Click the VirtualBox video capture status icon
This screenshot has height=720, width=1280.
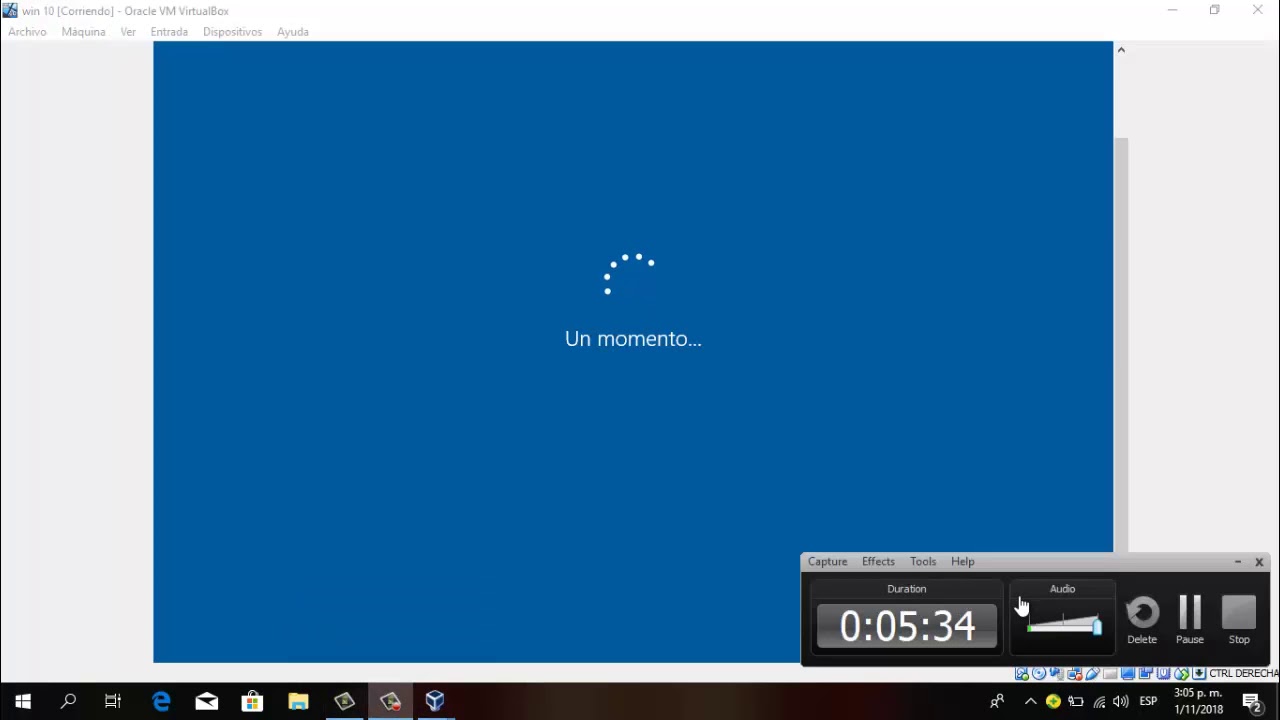click(x=1145, y=674)
